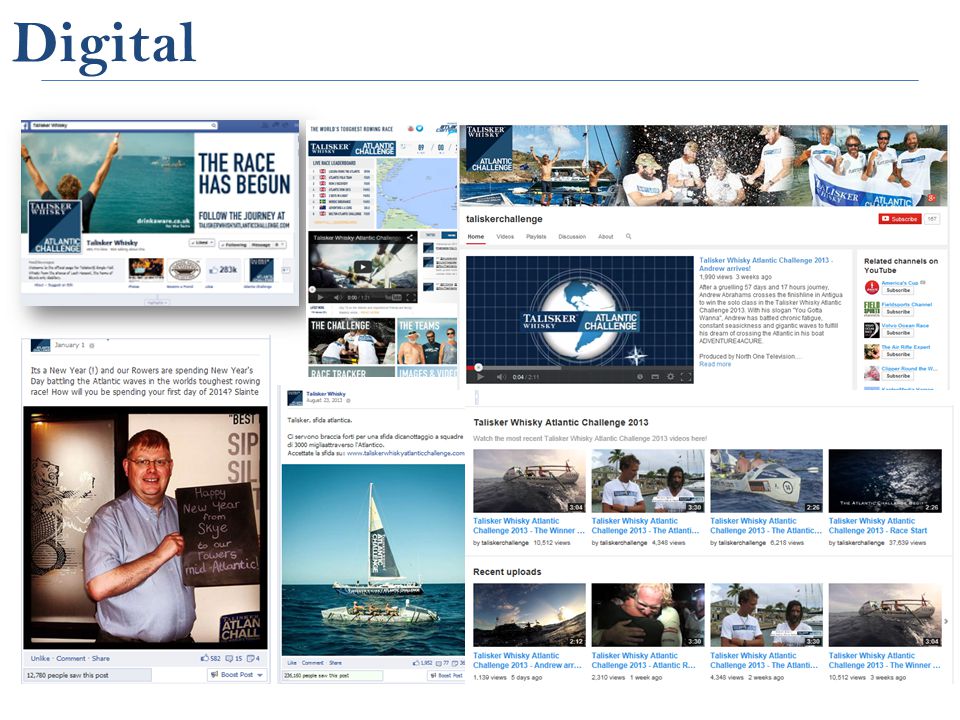Click the Twitter icon on race website header
This screenshot has height=720, width=960.
click(x=419, y=129)
